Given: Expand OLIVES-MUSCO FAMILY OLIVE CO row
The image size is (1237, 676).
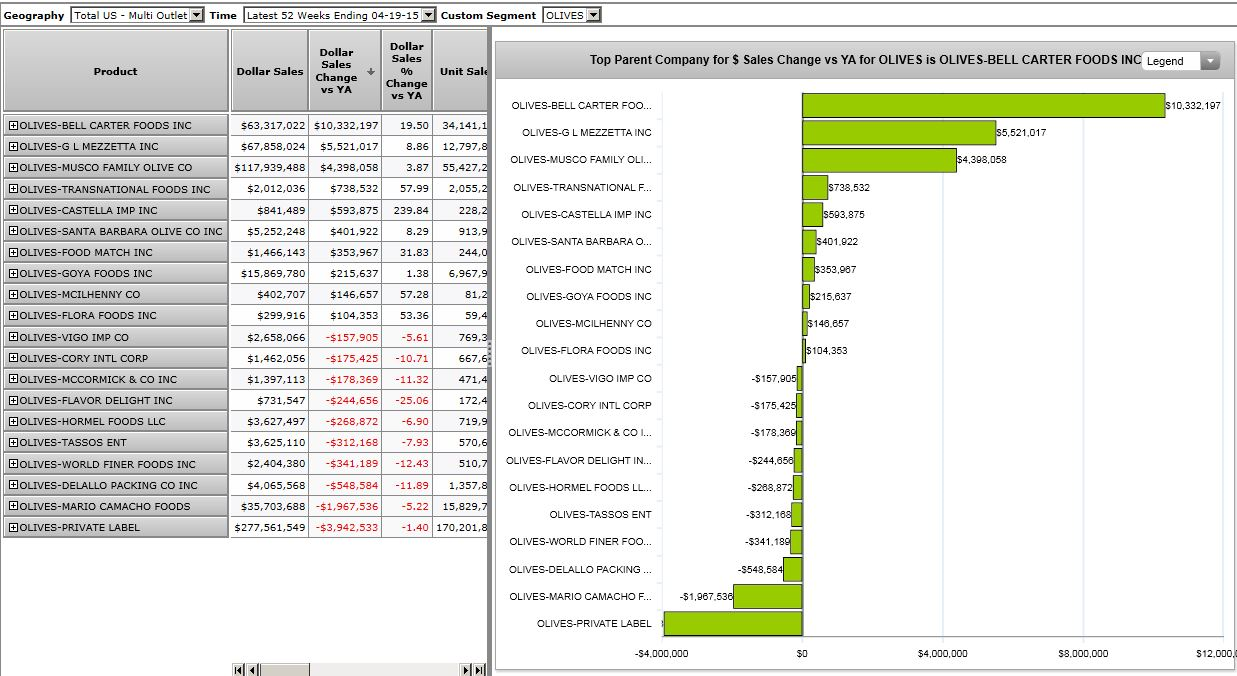Looking at the screenshot, I should 13,168.
